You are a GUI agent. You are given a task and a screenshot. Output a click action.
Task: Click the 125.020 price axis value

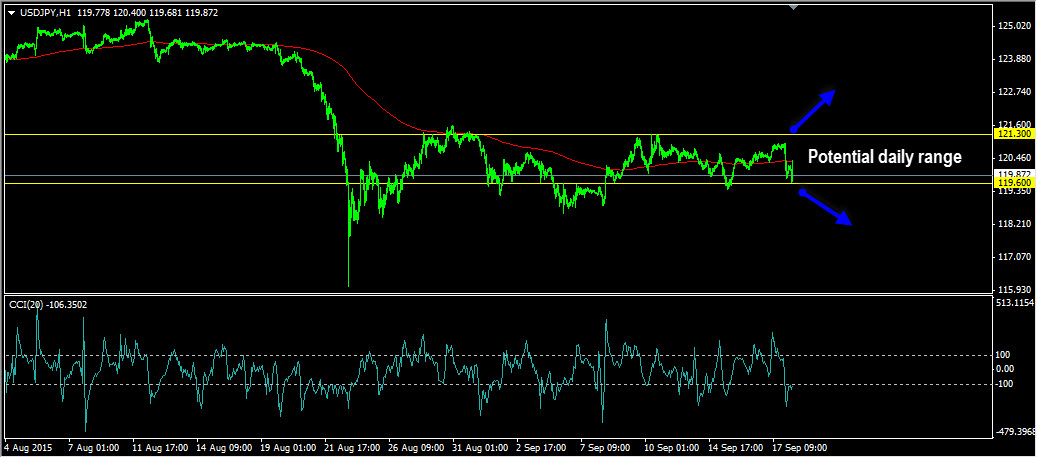[1015, 26]
